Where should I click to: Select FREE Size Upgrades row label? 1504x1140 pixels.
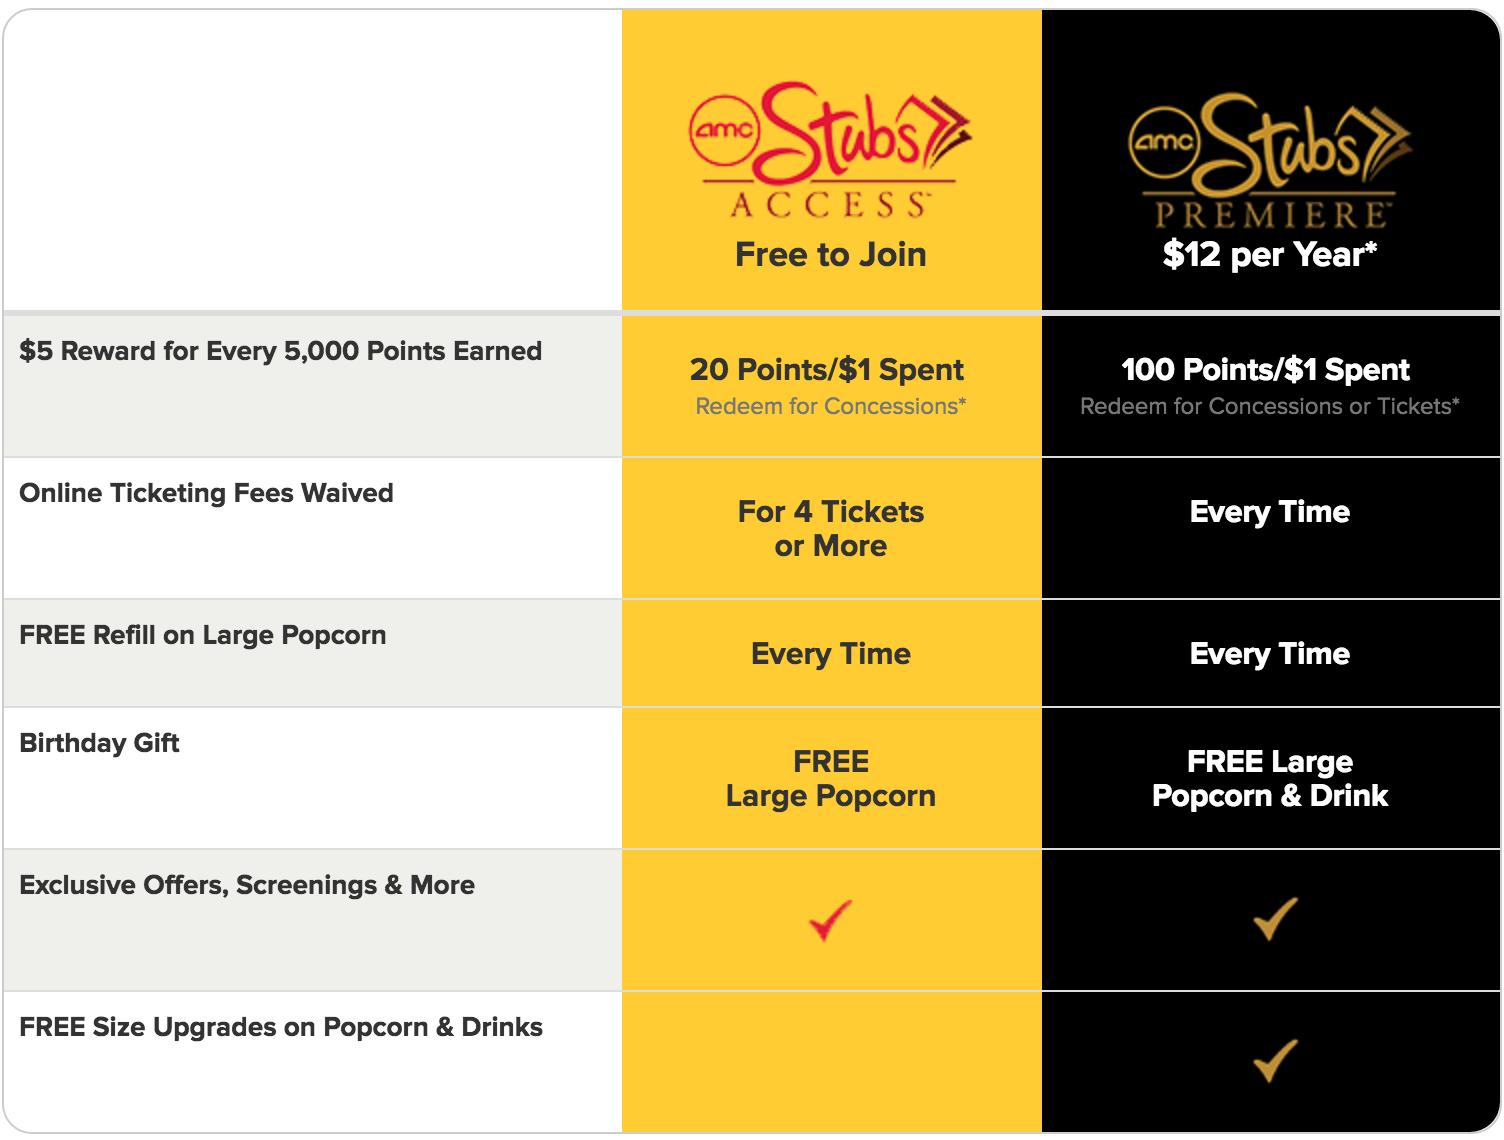tap(281, 1027)
